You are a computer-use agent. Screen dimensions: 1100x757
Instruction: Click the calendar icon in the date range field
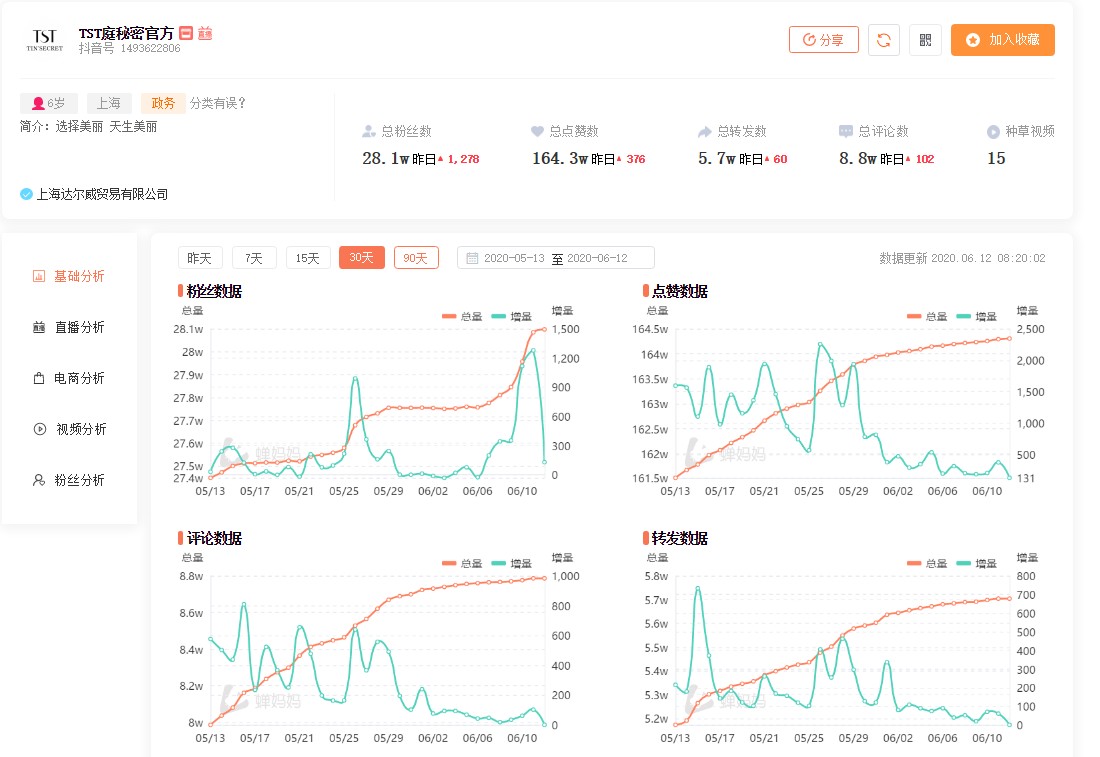pos(472,258)
